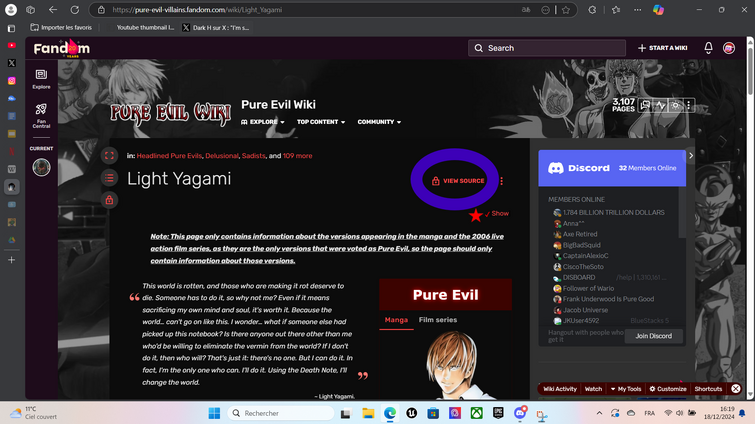Select BigBadSquid in Discord members

pyautogui.click(x=582, y=245)
